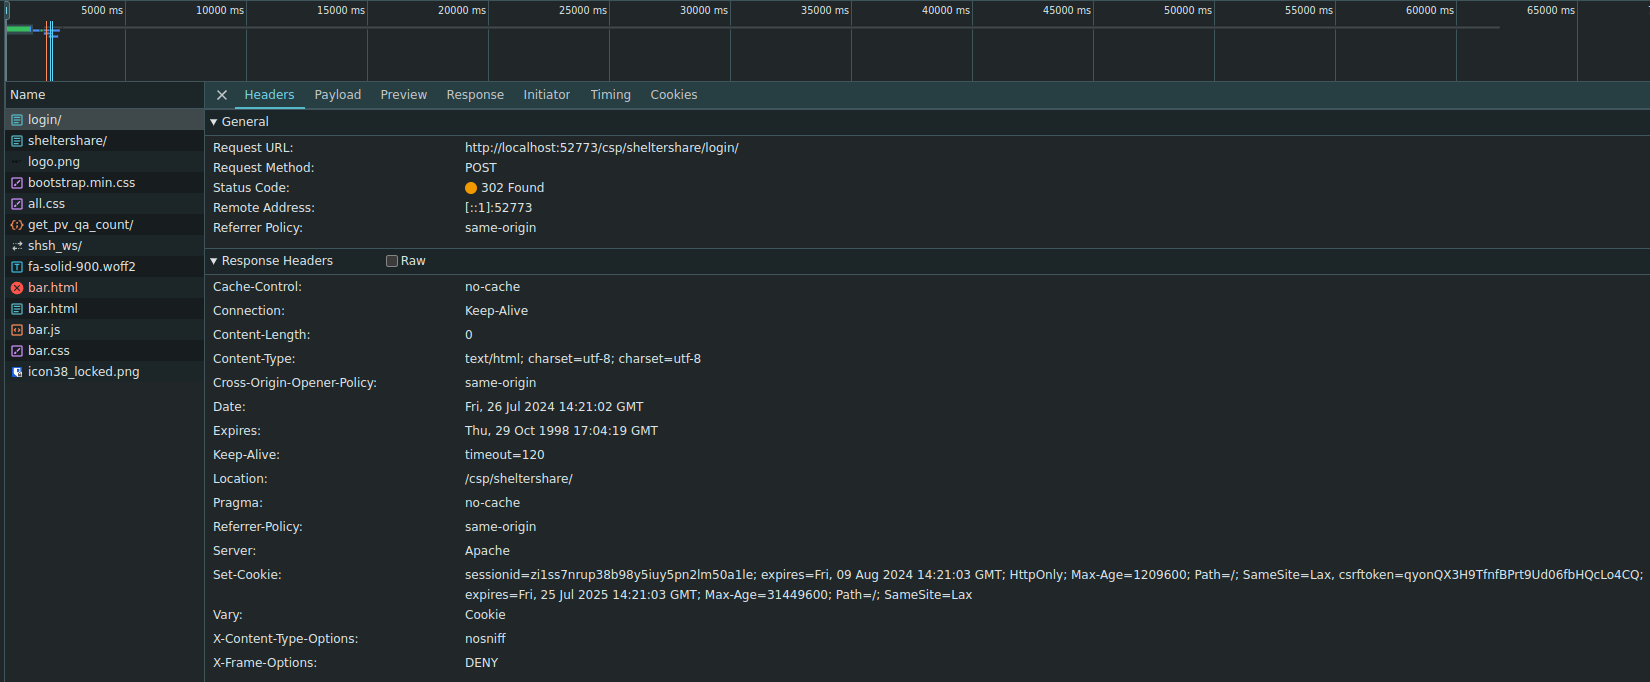Image resolution: width=1650 pixels, height=682 pixels.
Task: Click the image icon beside icon38_locked.png
Action: tap(17, 372)
